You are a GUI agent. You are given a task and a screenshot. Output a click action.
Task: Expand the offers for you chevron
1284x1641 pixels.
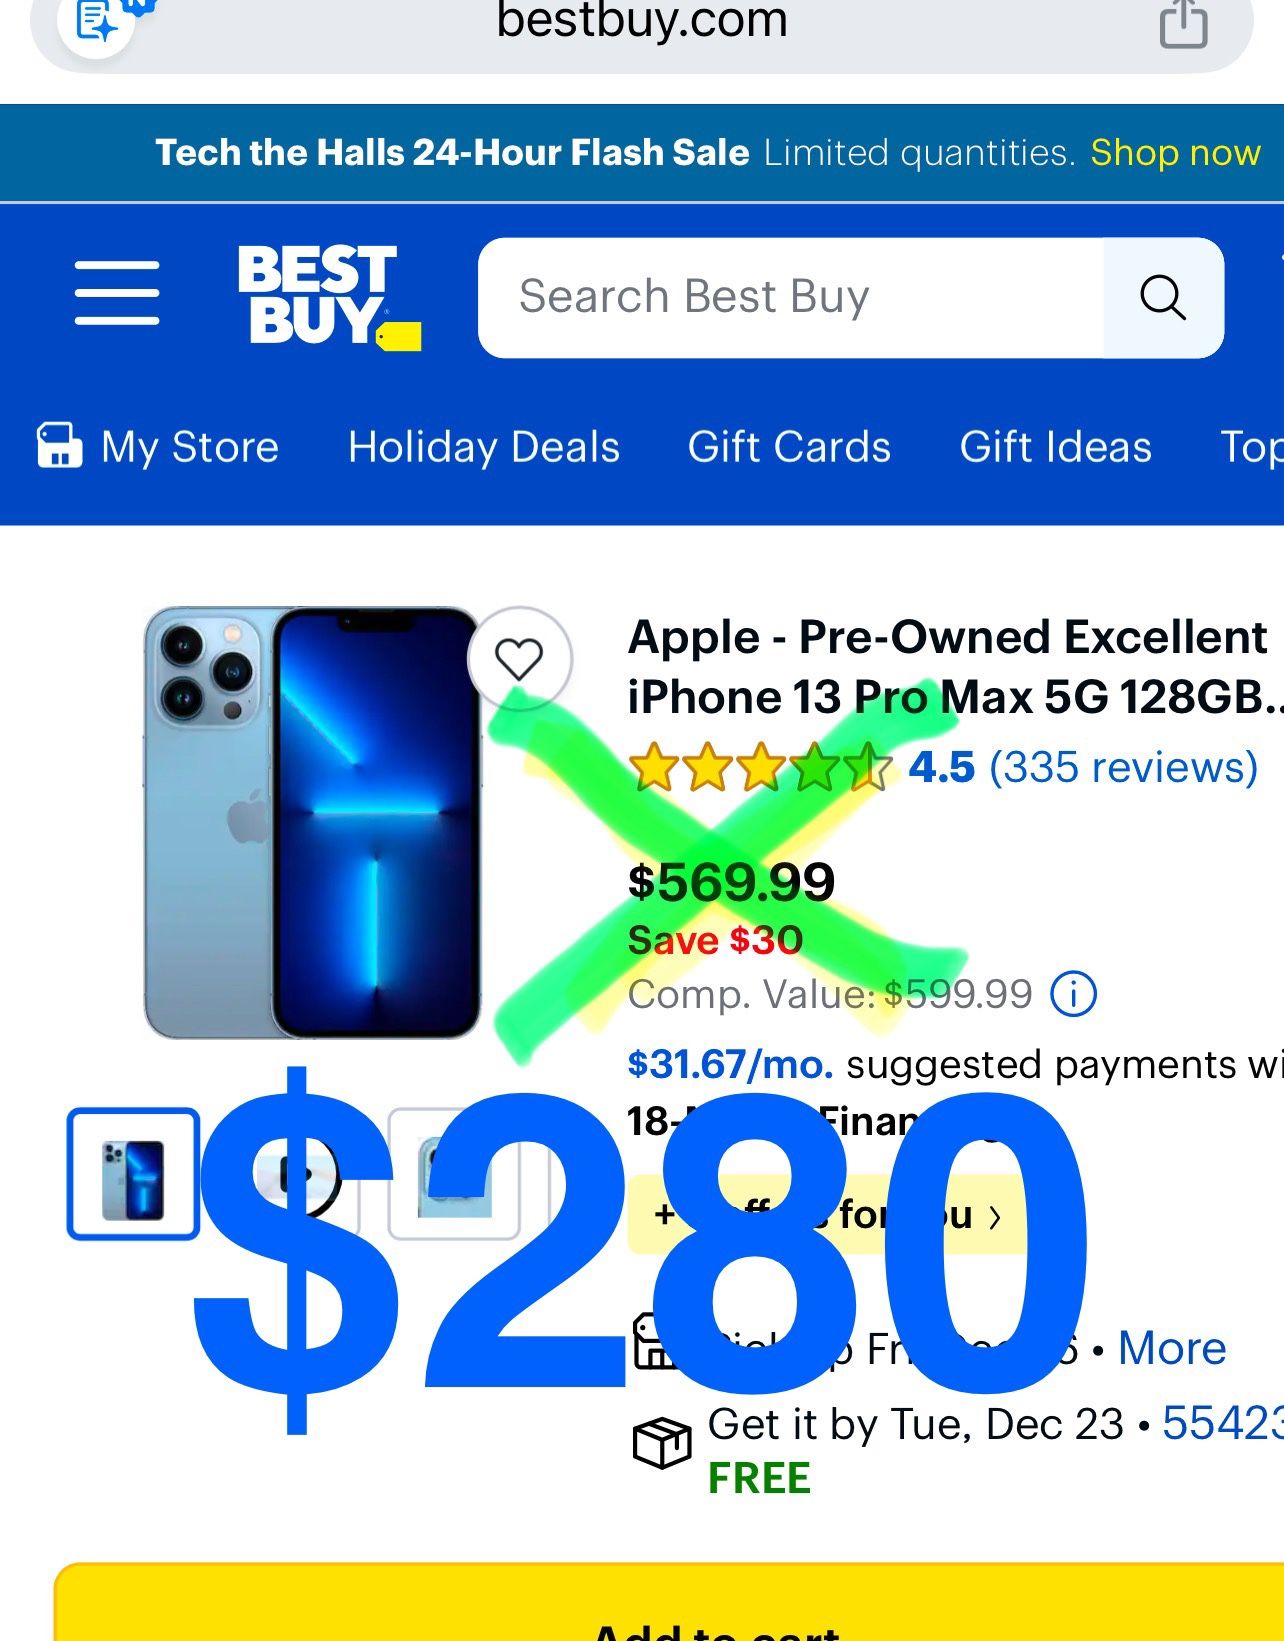tap(995, 1217)
